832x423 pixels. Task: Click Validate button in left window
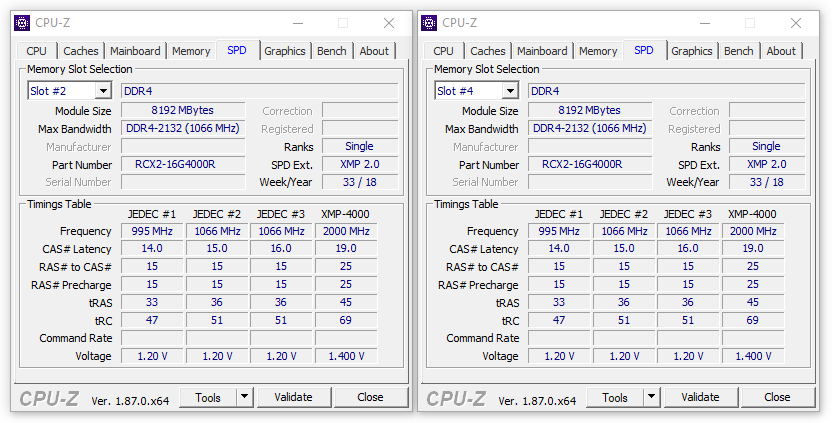point(293,398)
